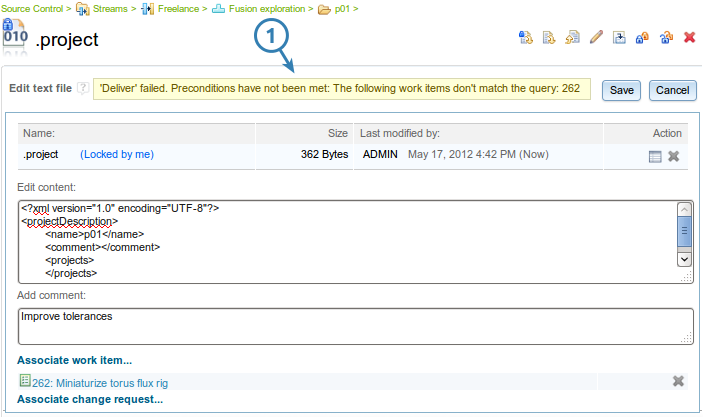Open Associate work item link
Viewport: 703px width, 417px height.
tap(74, 360)
